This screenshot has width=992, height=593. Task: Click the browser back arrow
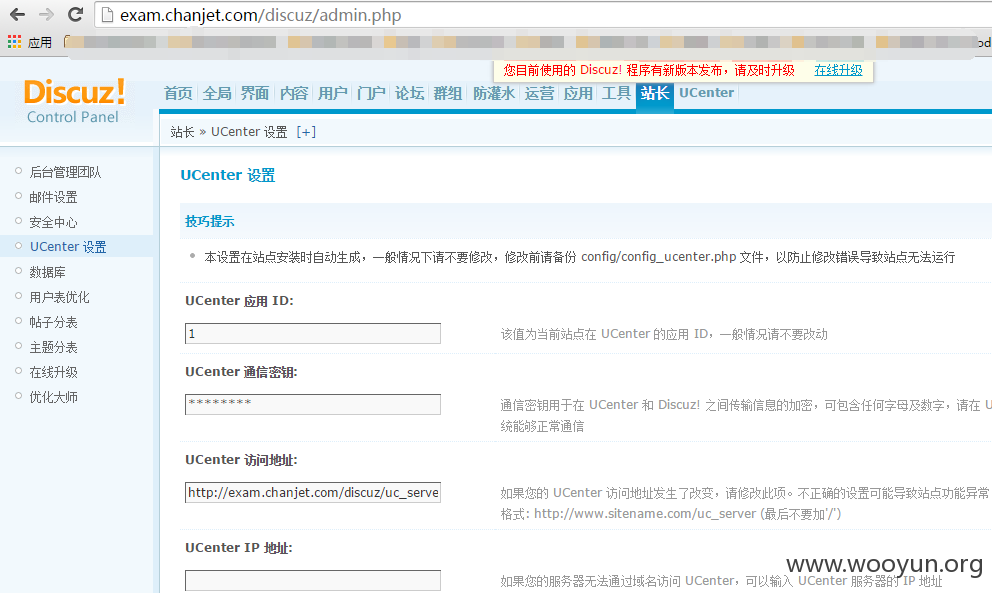tap(17, 14)
